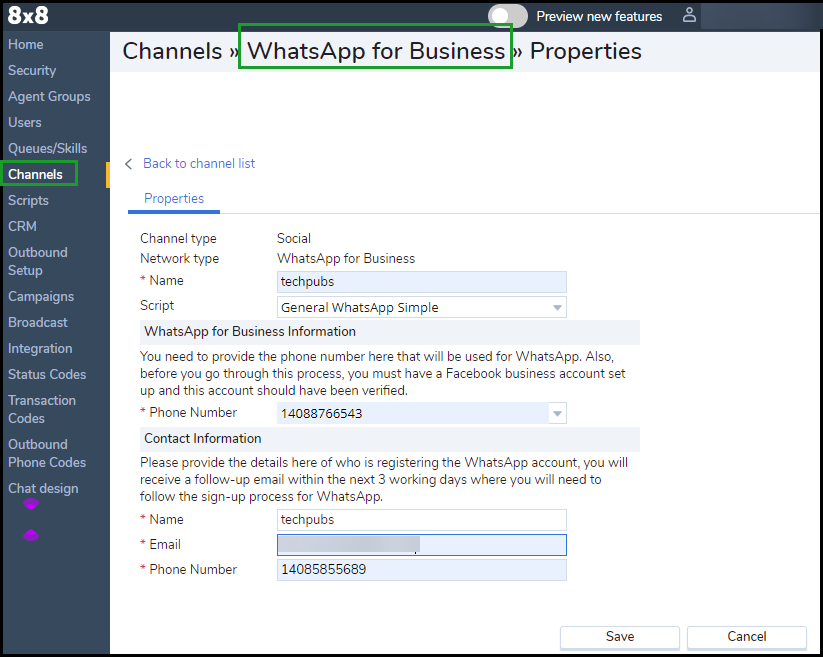
Task: Click the Channels breadcrumb title
Action: (x=172, y=51)
